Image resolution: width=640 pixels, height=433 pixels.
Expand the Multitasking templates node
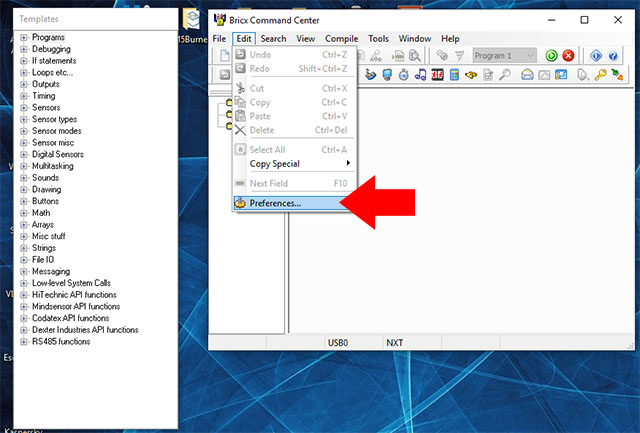click(24, 166)
